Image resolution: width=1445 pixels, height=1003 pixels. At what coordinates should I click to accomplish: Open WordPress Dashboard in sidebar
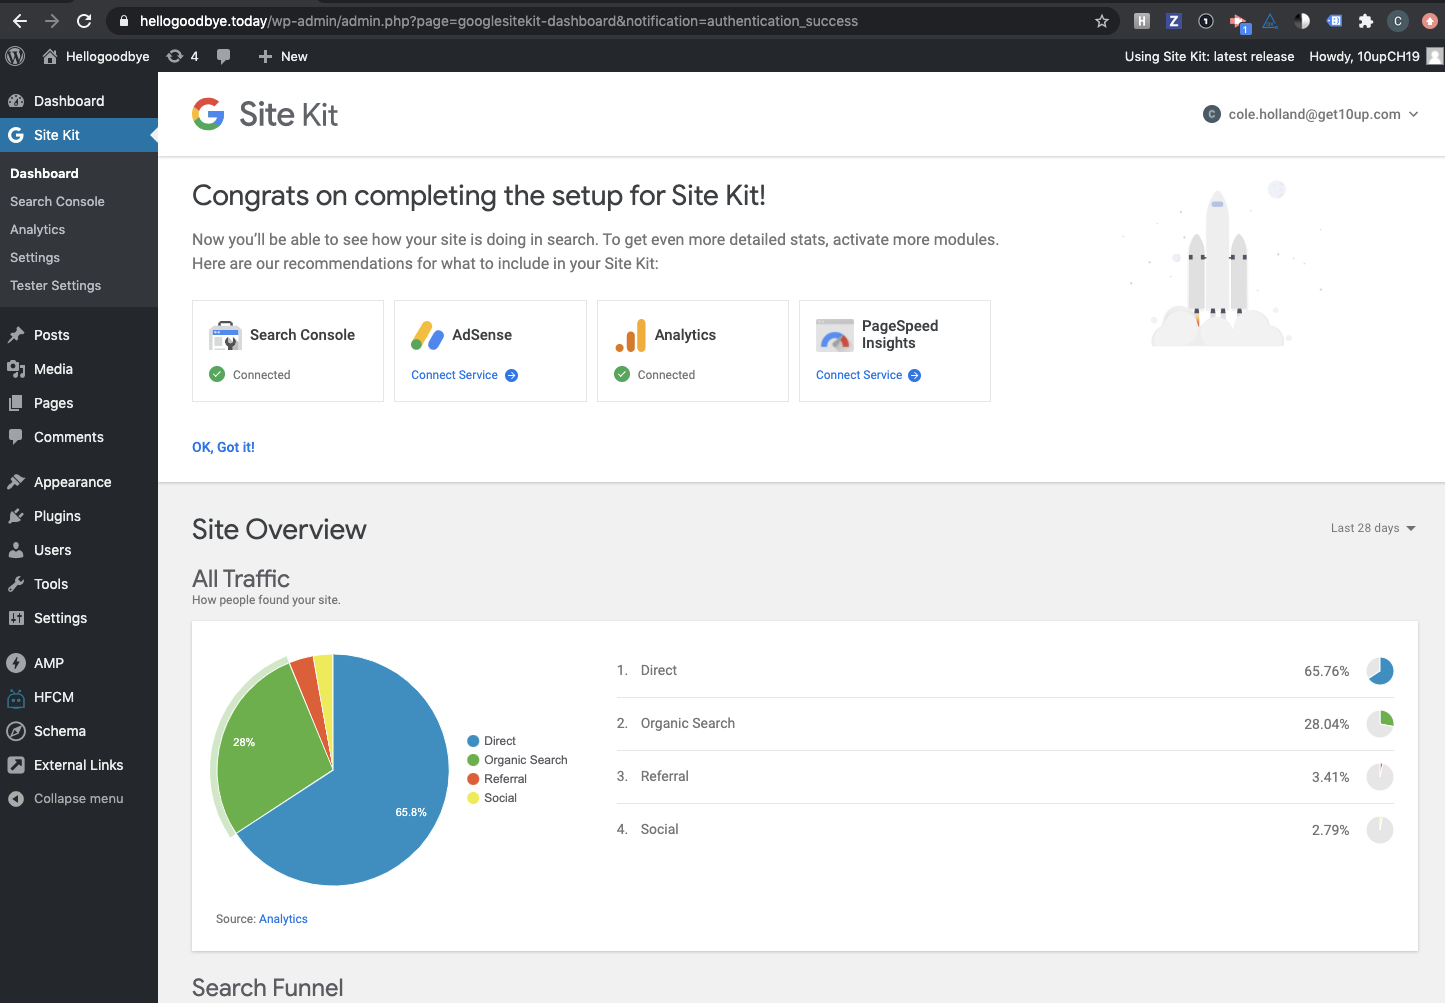coord(79,101)
